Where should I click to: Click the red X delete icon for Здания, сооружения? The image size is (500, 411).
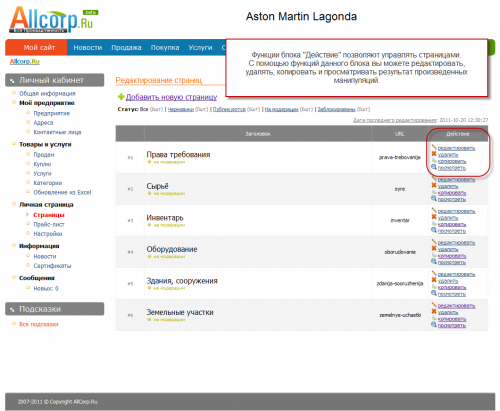coord(434,280)
